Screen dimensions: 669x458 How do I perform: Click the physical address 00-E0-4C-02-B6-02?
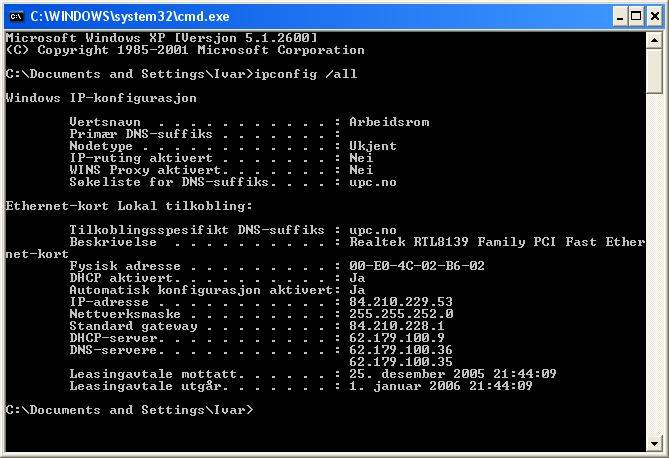click(417, 265)
